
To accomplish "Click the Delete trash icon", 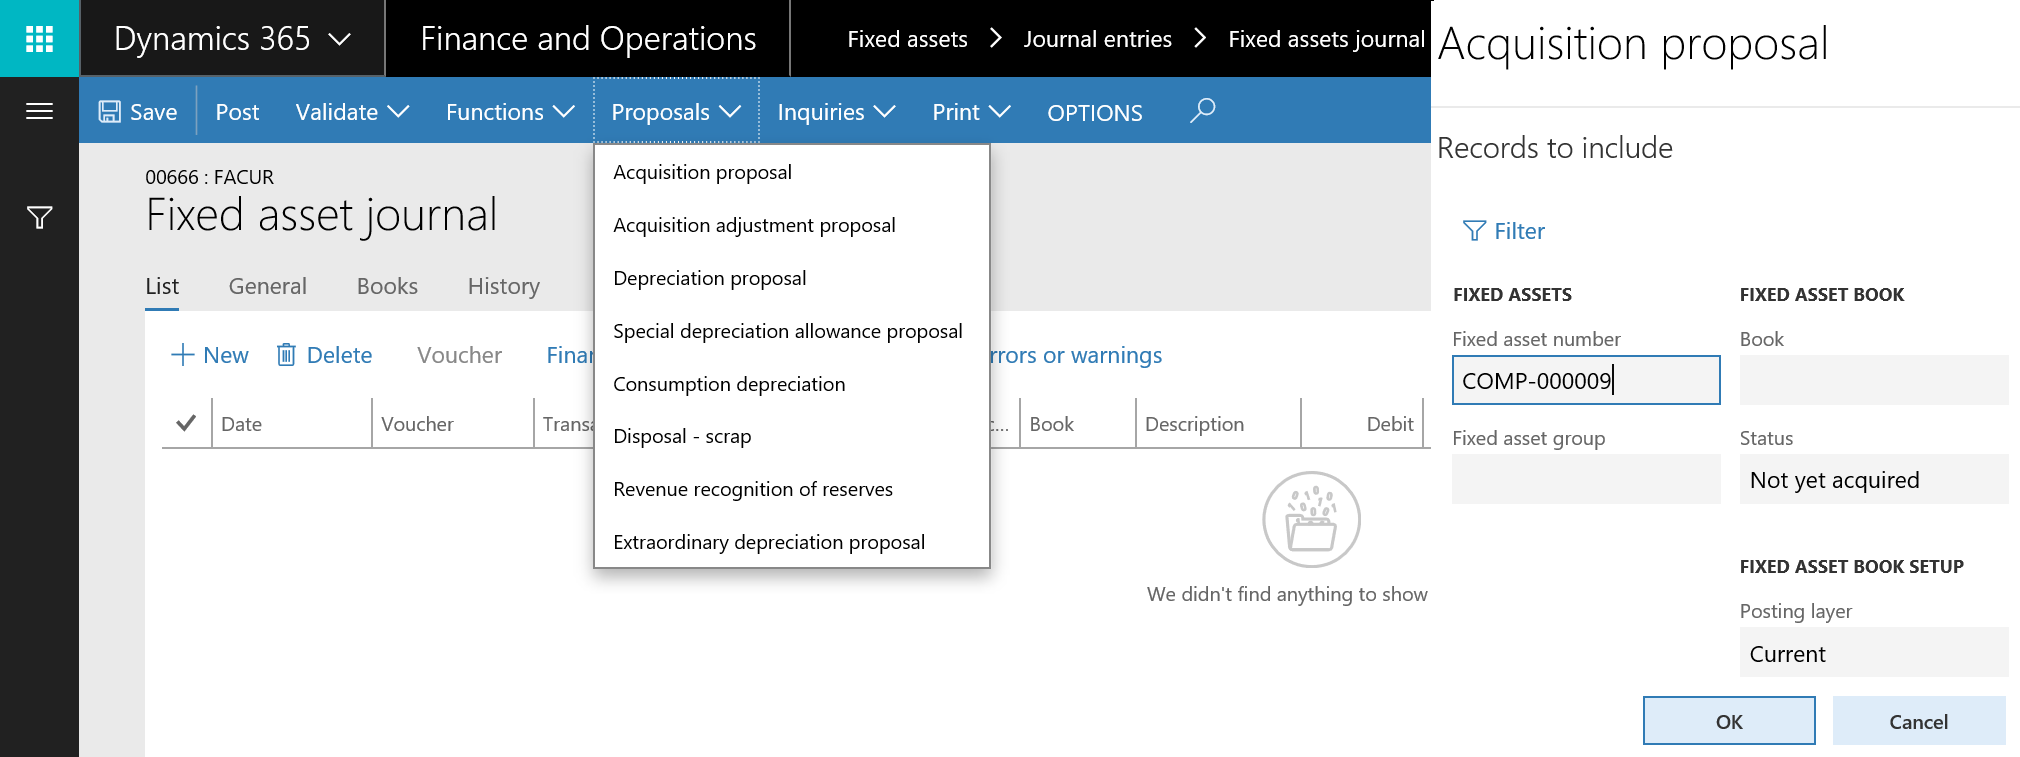I will coord(286,355).
